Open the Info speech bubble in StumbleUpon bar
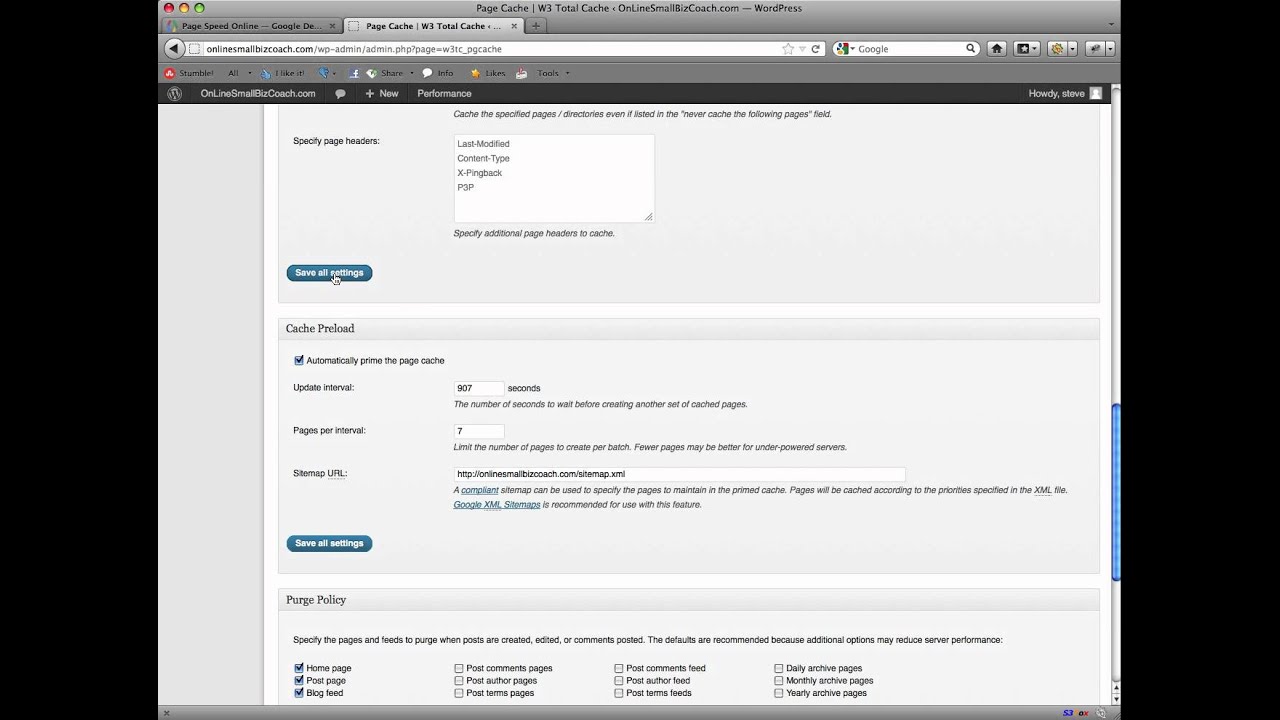 click(428, 73)
